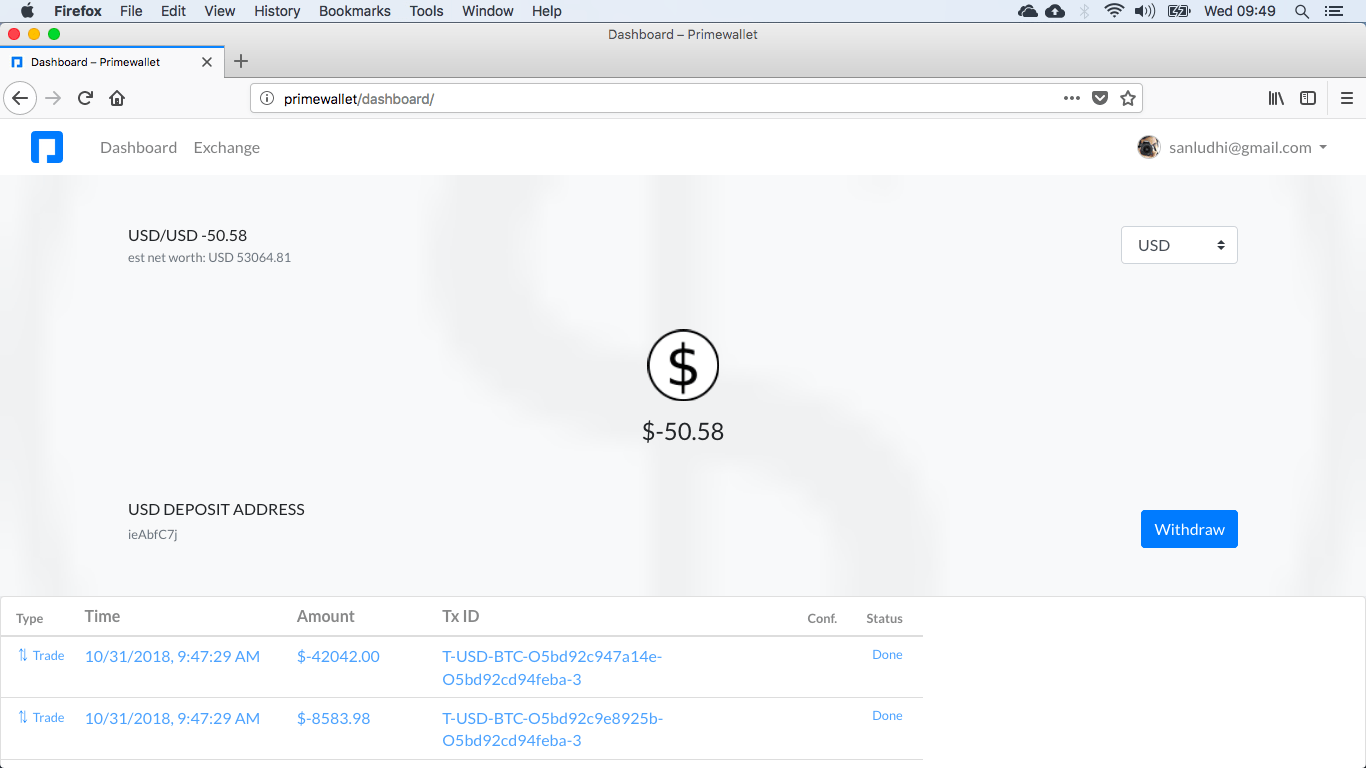Click the USD deposit address ieAbfC7j
The image size is (1366, 768).
pyautogui.click(x=153, y=534)
